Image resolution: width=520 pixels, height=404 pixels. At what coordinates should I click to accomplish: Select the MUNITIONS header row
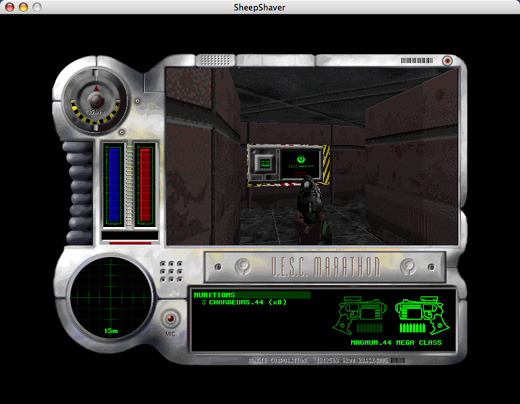(x=252, y=295)
